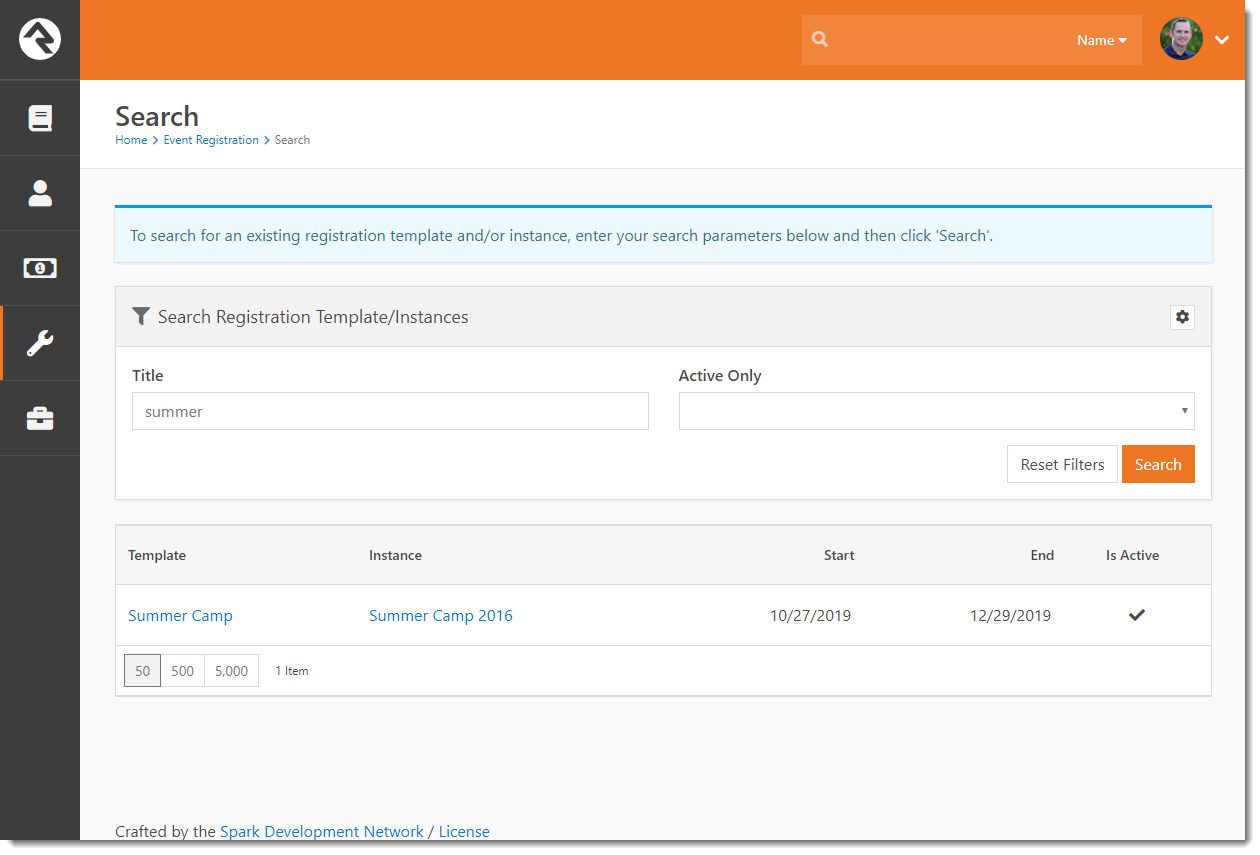This screenshot has height=855, width=1260.
Task: Set page size to 5,000
Action: (231, 671)
